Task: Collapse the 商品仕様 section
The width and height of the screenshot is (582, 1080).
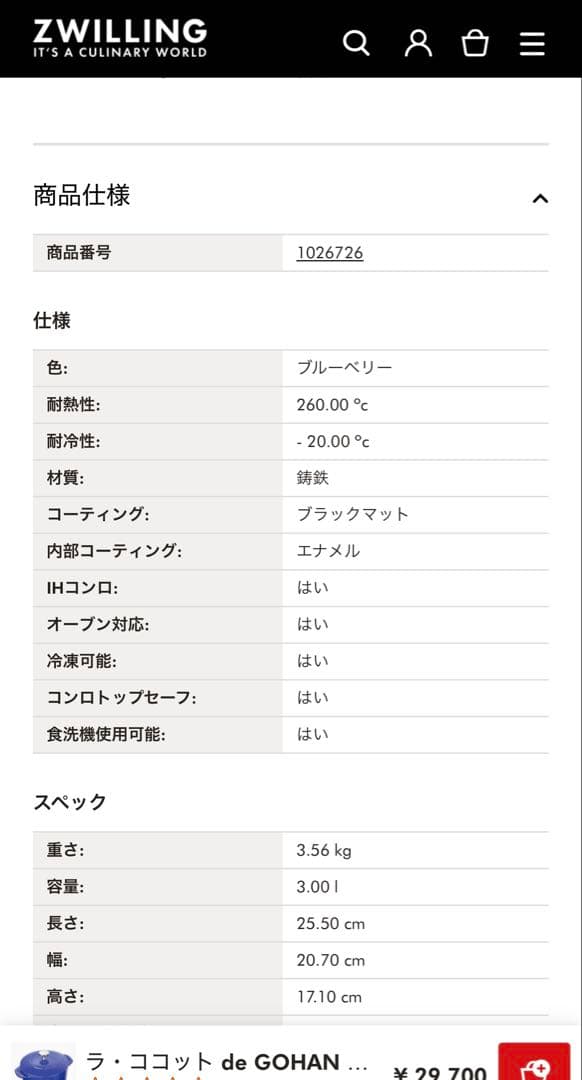Action: click(x=538, y=198)
